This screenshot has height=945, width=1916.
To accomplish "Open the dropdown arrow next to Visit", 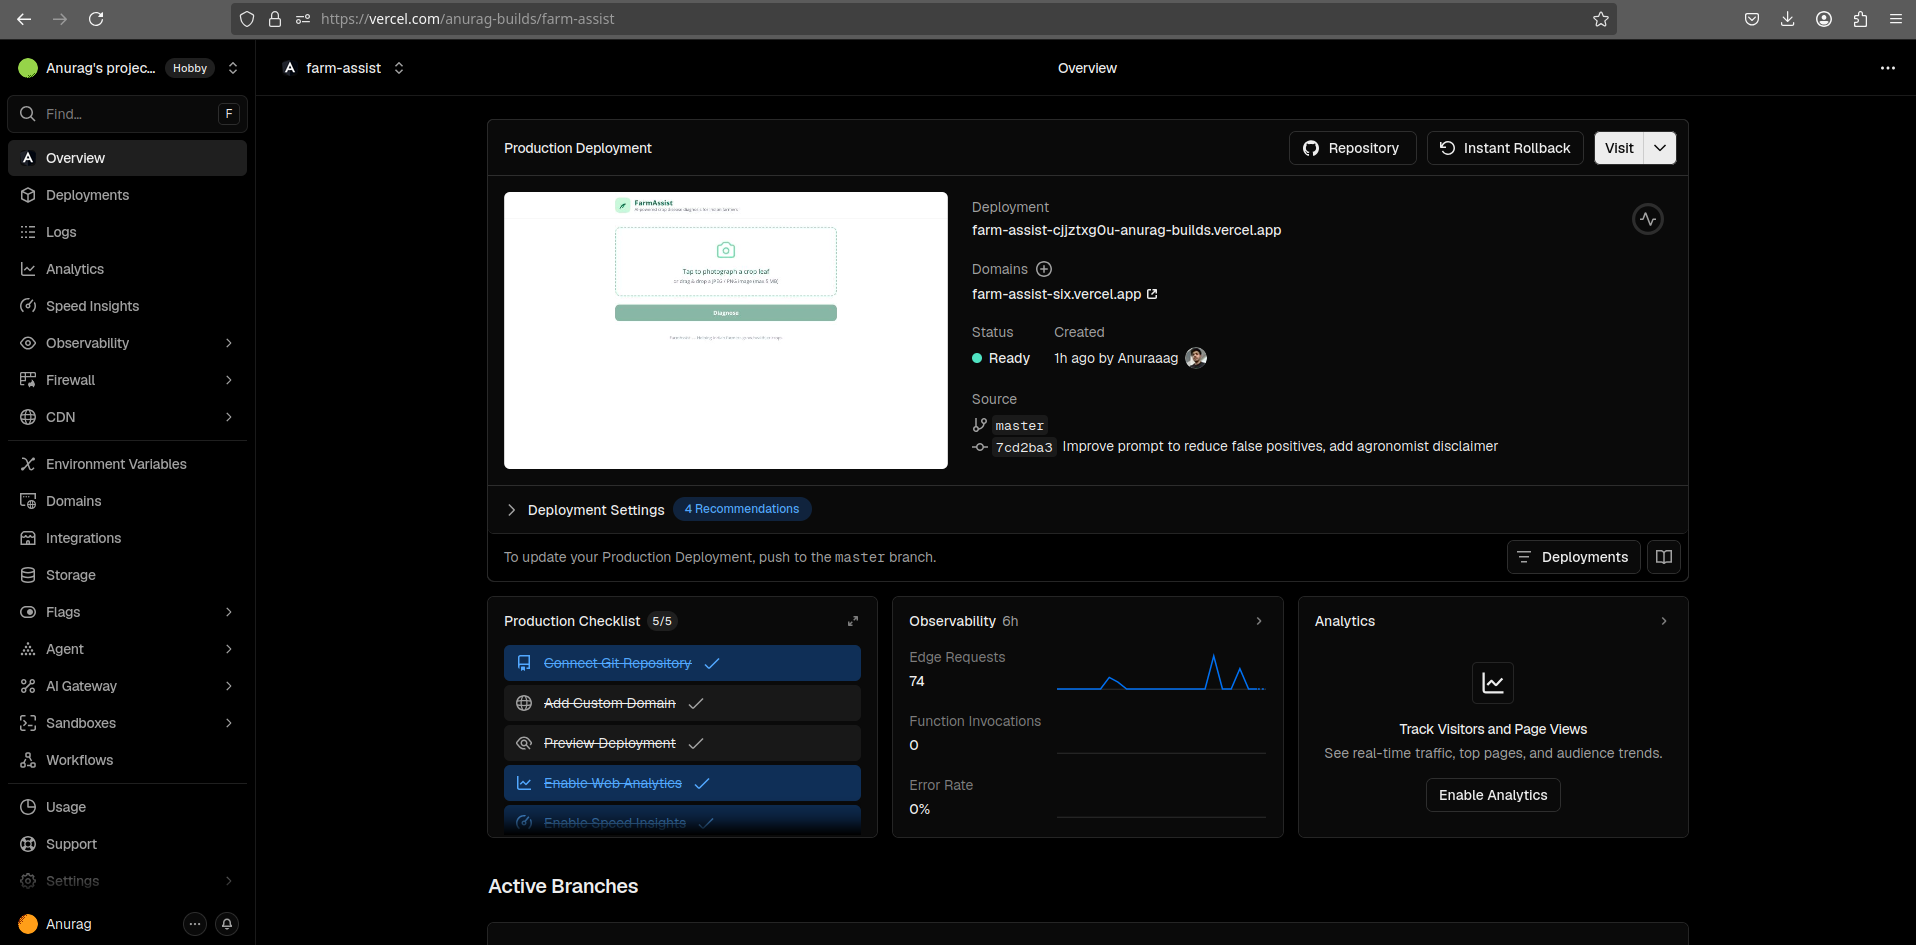I will [1660, 148].
